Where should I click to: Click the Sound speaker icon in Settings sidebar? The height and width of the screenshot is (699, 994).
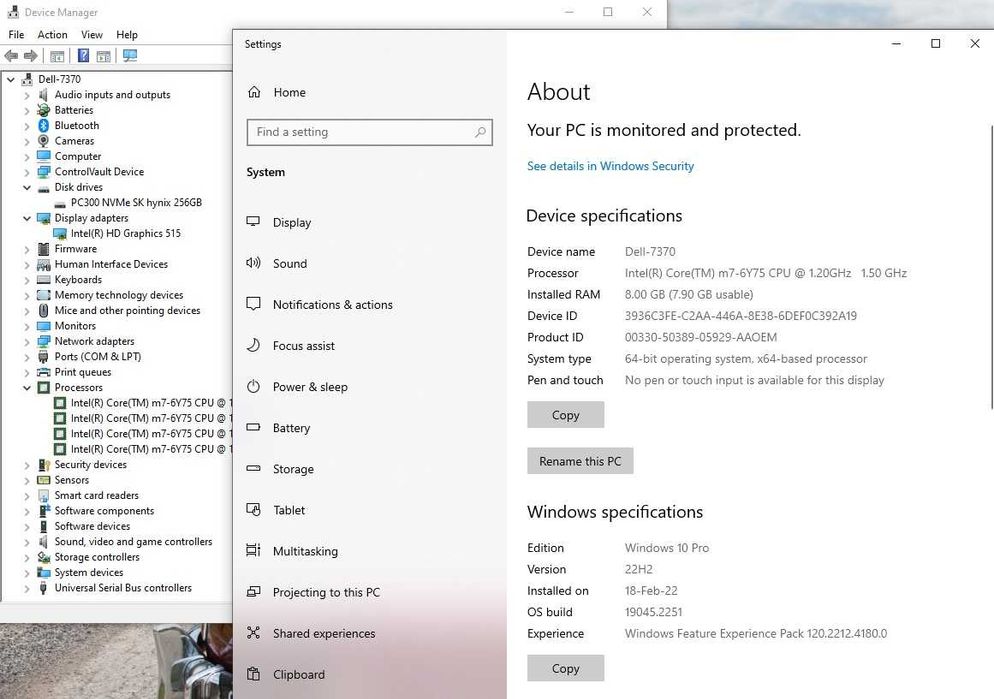(254, 263)
